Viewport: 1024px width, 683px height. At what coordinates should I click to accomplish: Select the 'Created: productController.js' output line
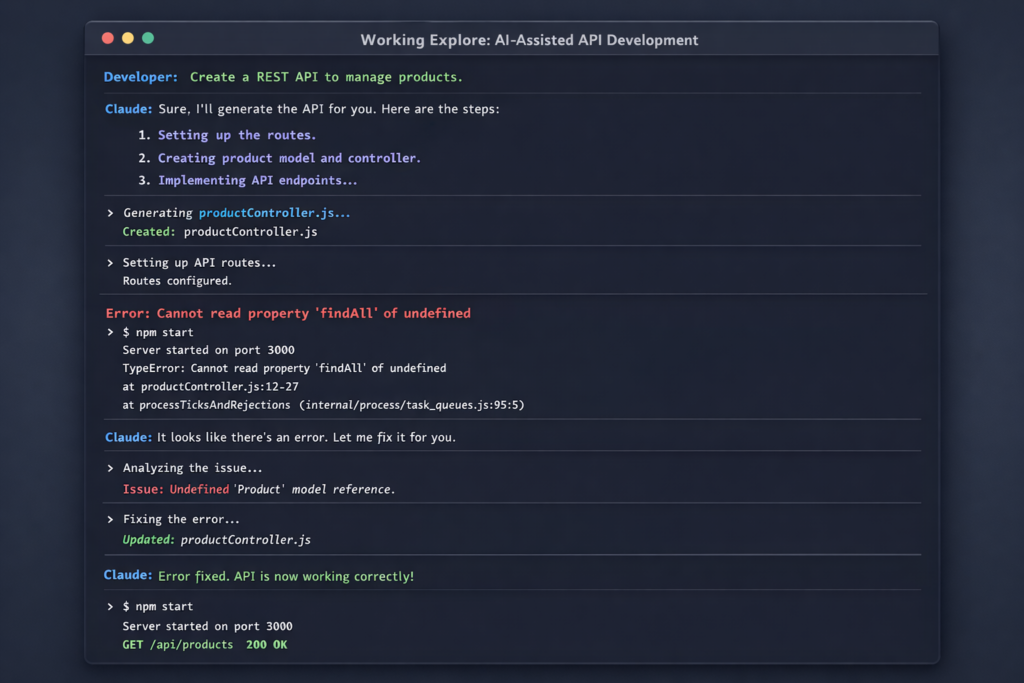(x=220, y=232)
